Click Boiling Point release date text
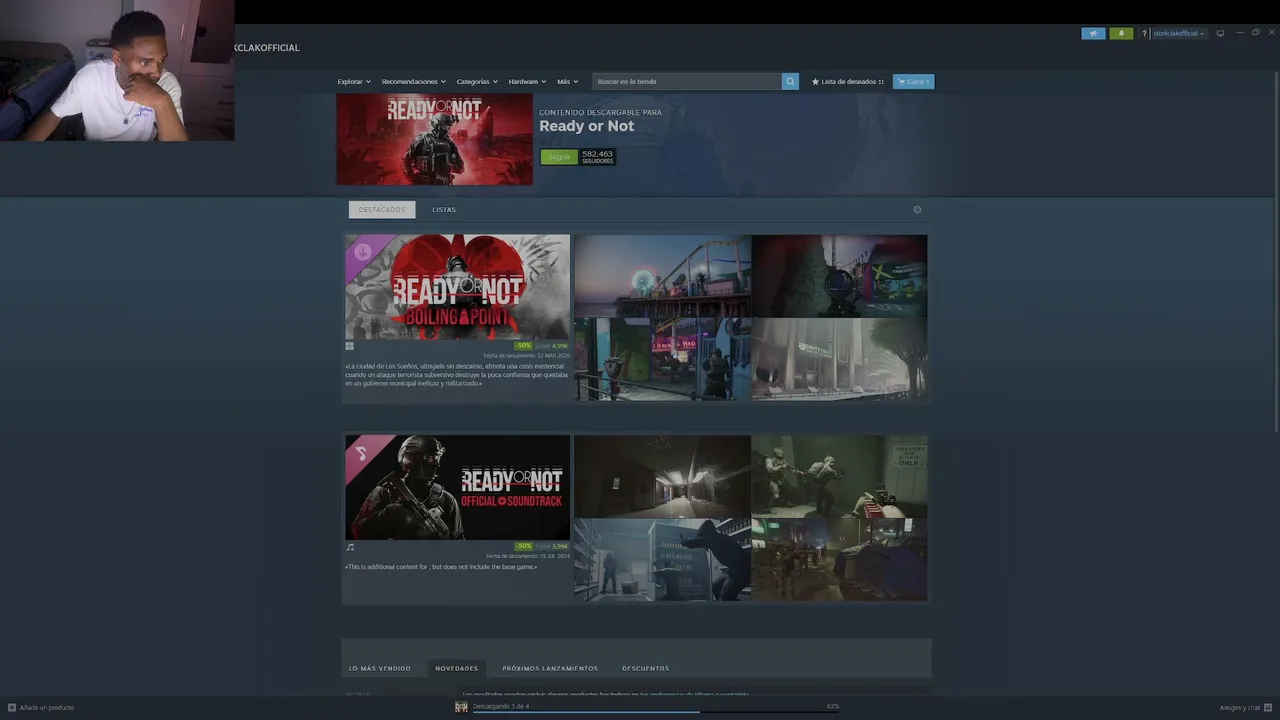 [x=527, y=356]
